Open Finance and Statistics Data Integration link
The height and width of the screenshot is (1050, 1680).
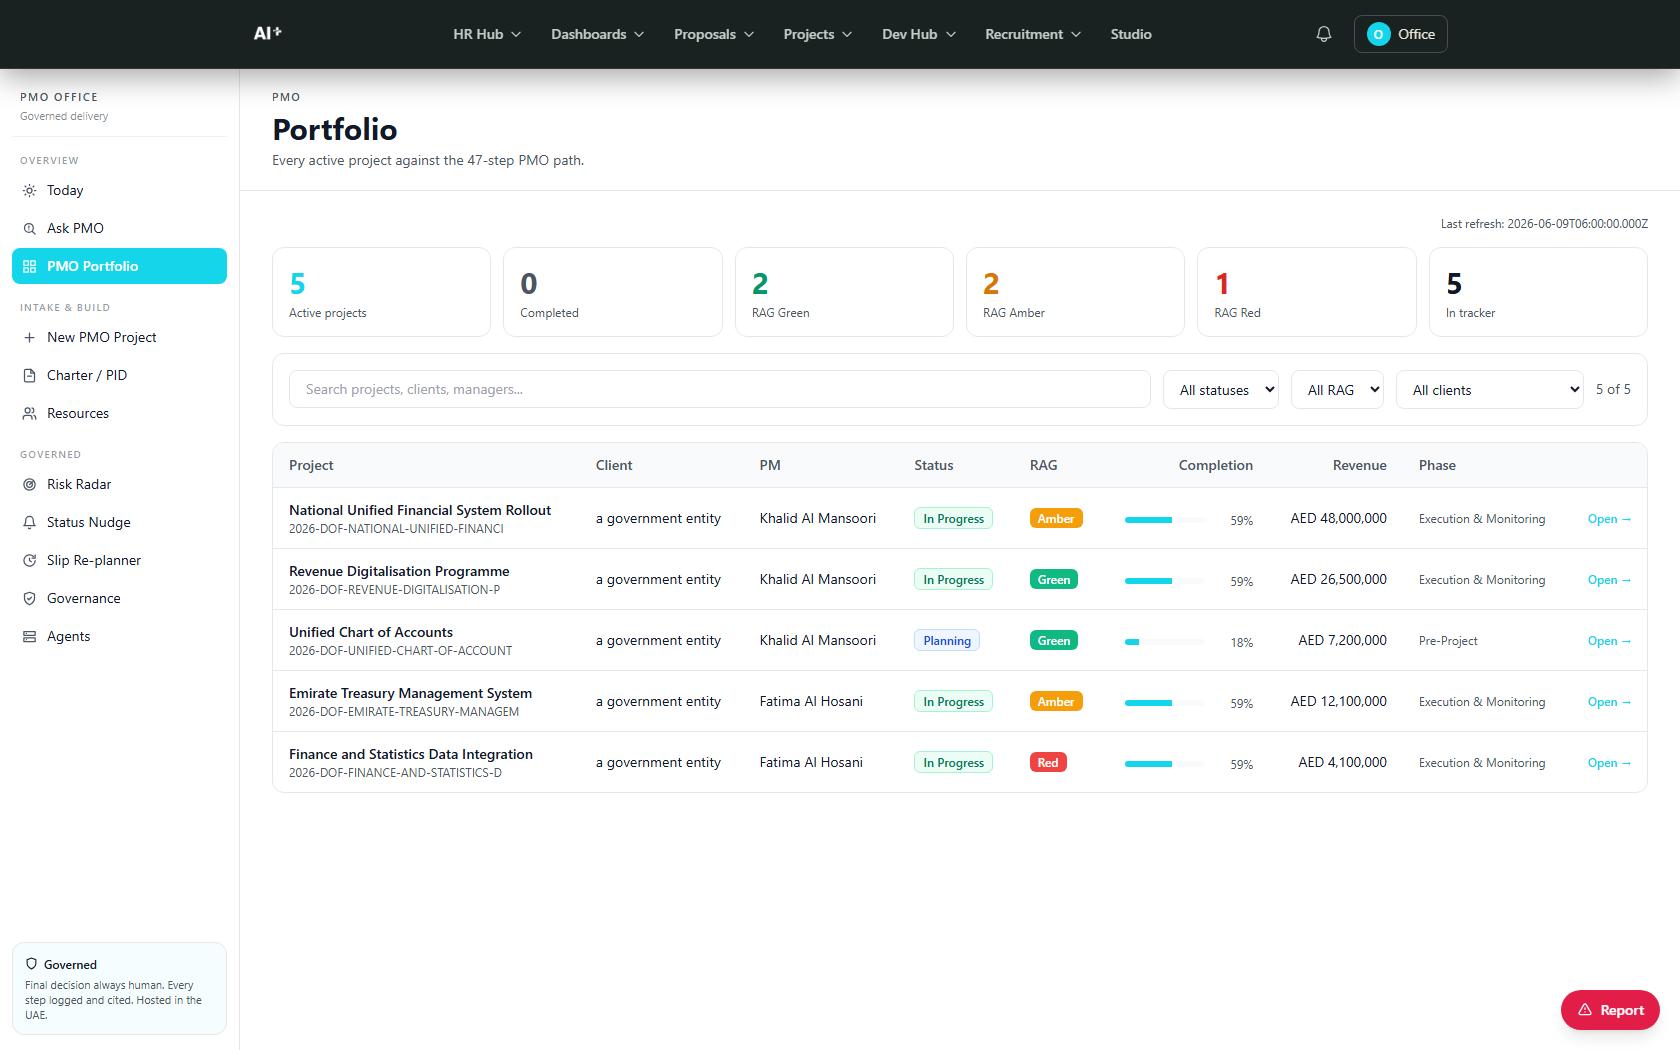click(1609, 763)
